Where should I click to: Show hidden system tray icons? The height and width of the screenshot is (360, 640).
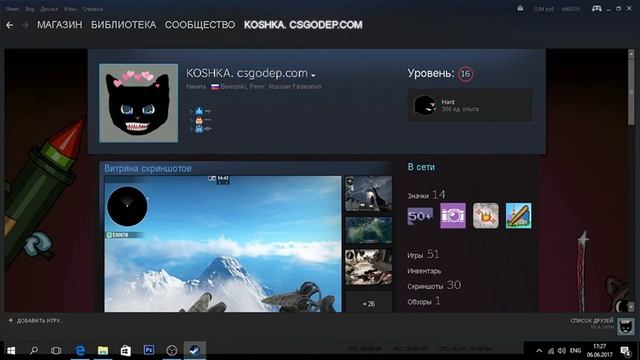point(539,351)
